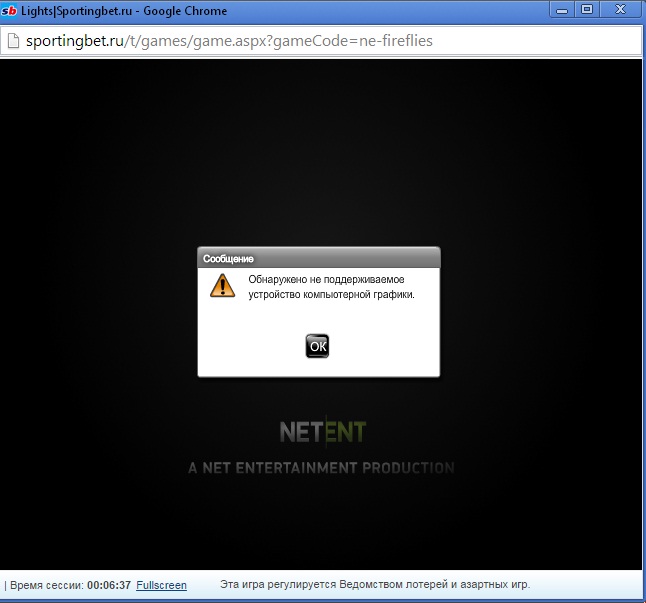
Task: Click the Fullscreen link
Action: pyautogui.click(x=162, y=585)
